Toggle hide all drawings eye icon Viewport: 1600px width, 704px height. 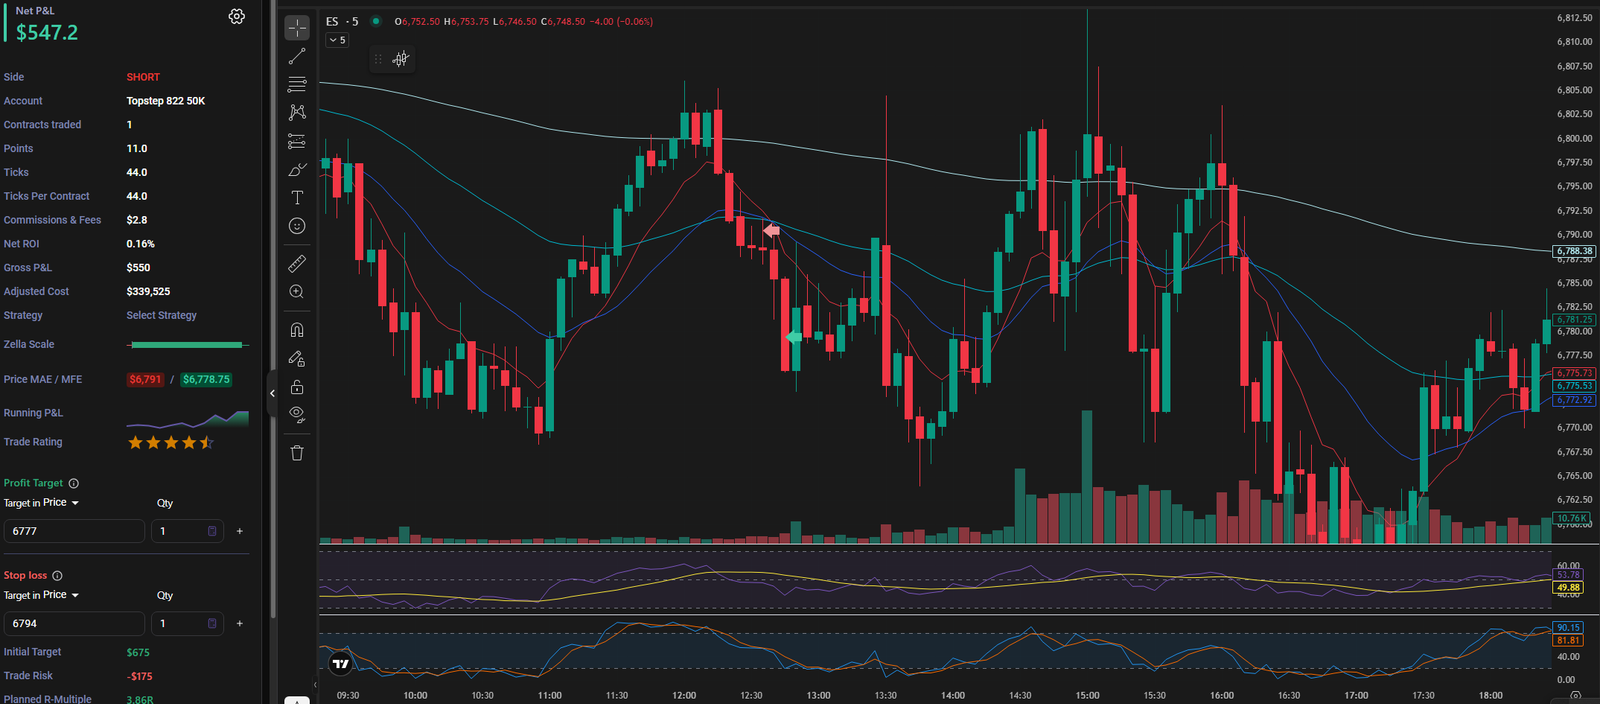[x=297, y=414]
